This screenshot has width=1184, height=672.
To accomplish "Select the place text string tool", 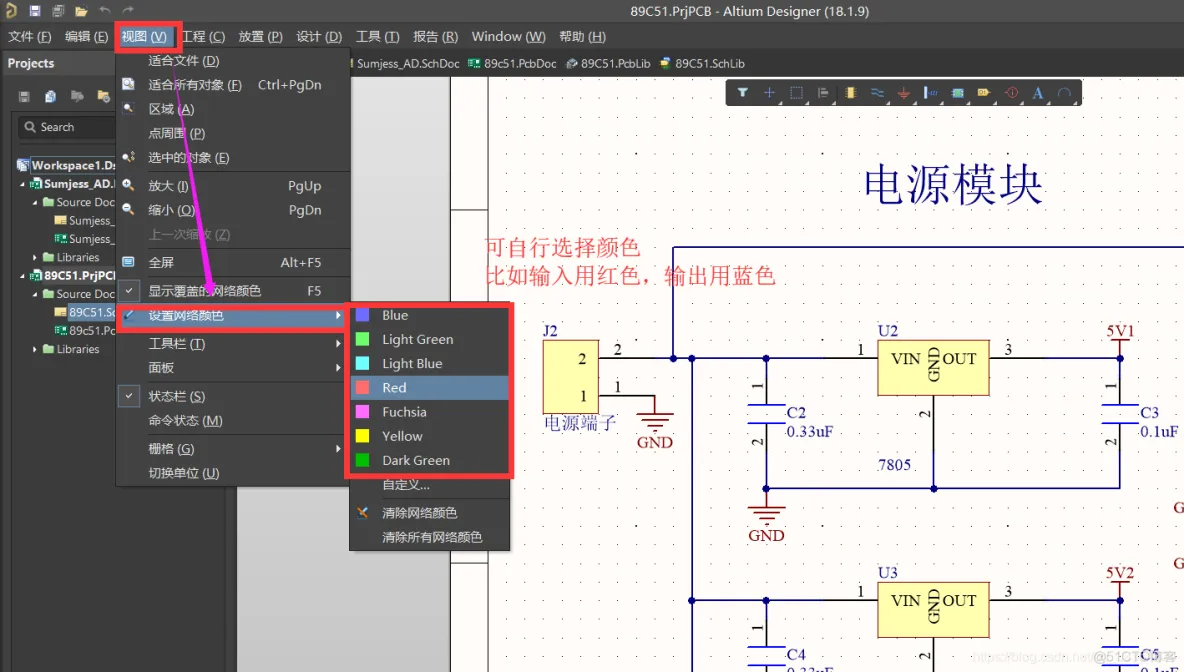I will coord(1038,93).
